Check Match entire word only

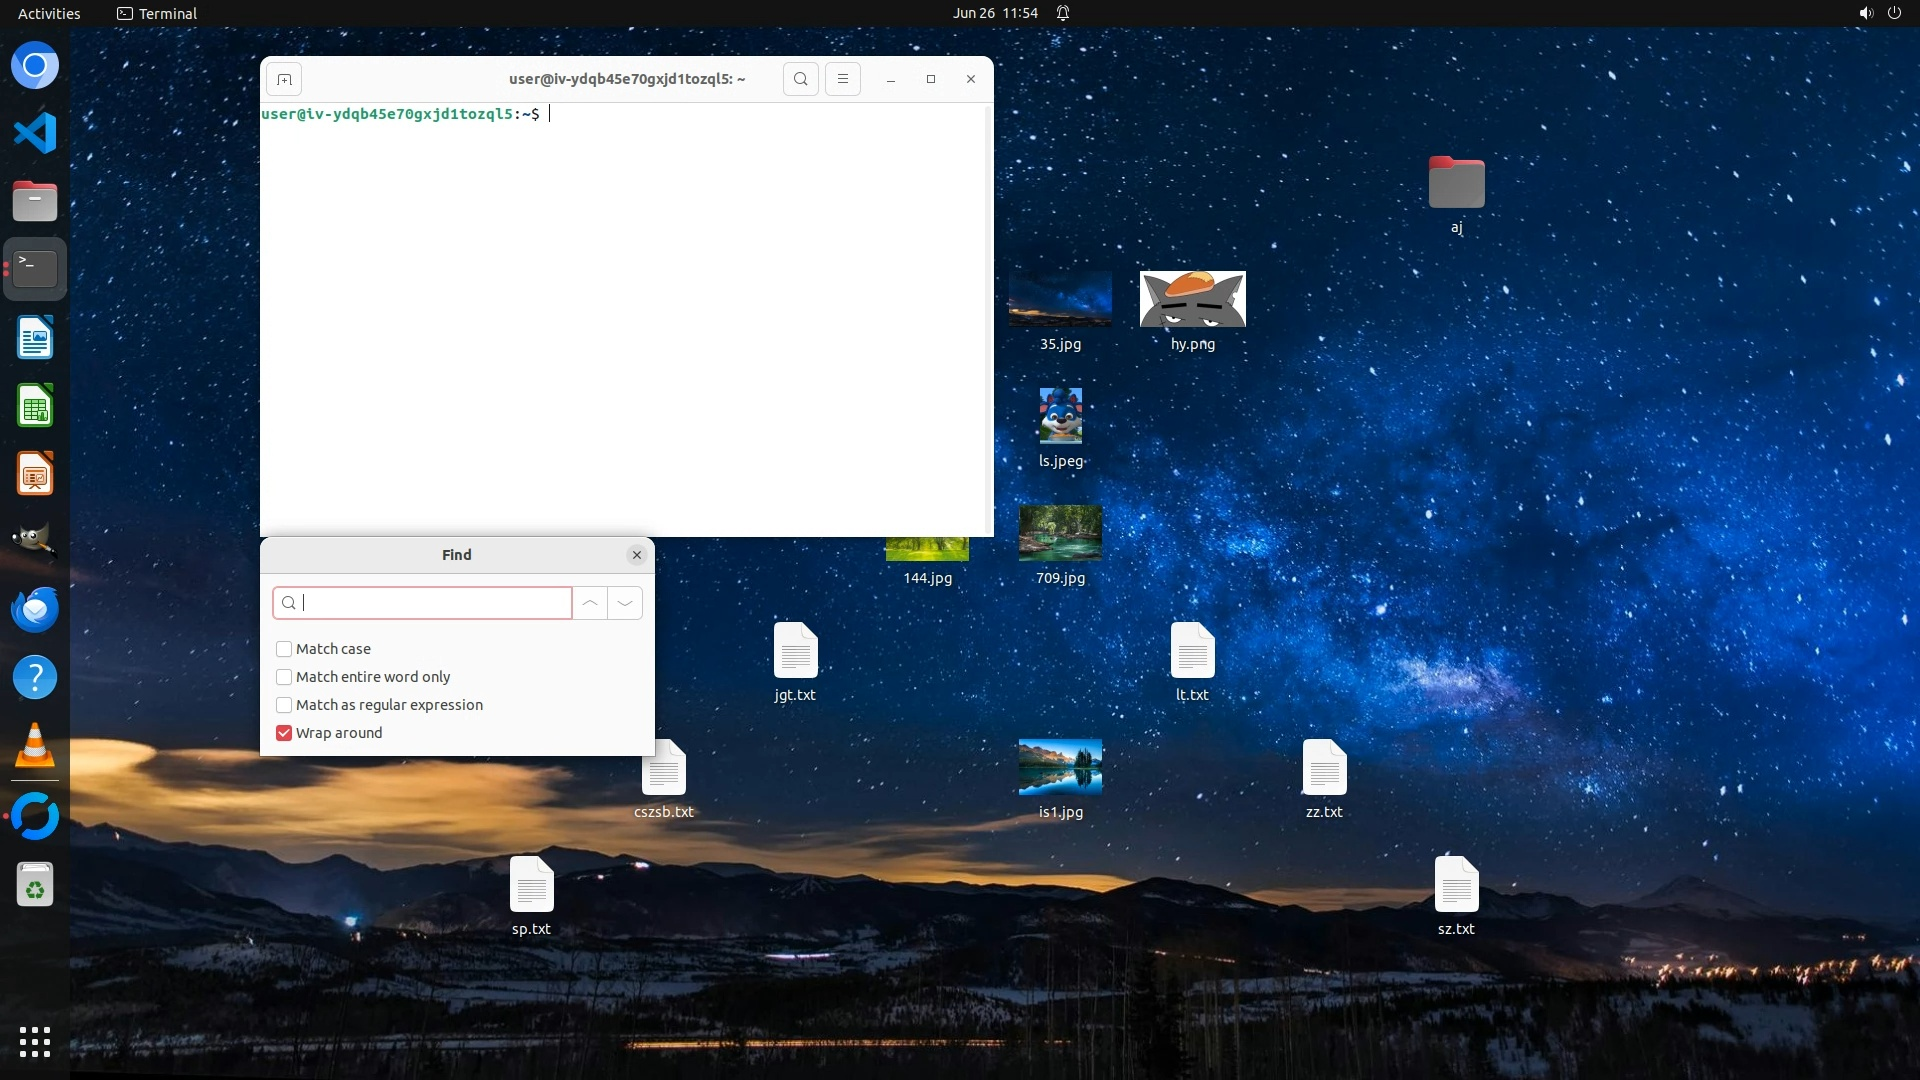[284, 677]
